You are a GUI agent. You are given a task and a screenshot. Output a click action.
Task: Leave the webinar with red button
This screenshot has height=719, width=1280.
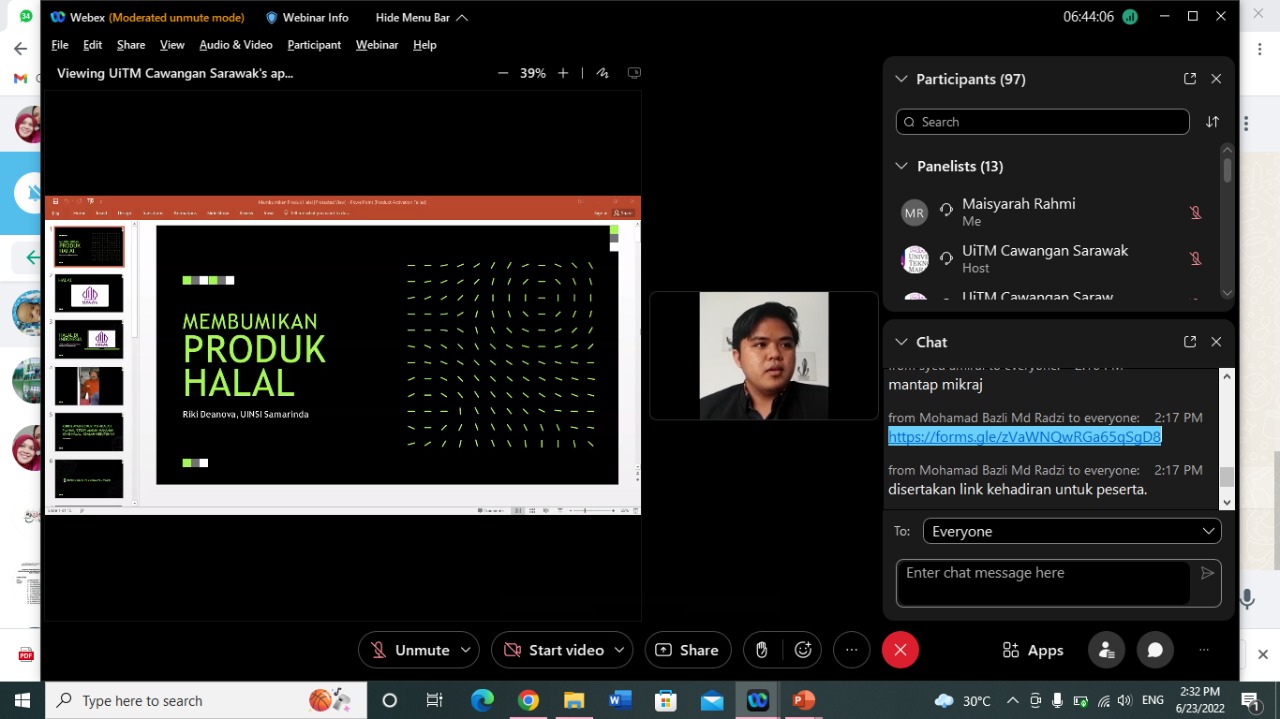[x=900, y=650]
